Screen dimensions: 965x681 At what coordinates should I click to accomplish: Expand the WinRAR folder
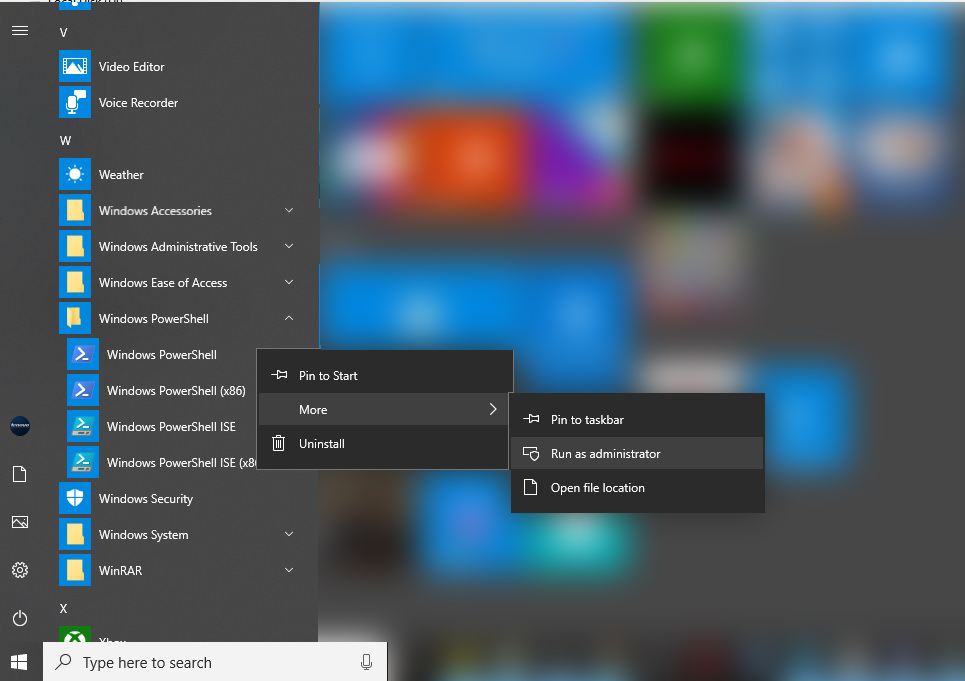[x=288, y=570]
